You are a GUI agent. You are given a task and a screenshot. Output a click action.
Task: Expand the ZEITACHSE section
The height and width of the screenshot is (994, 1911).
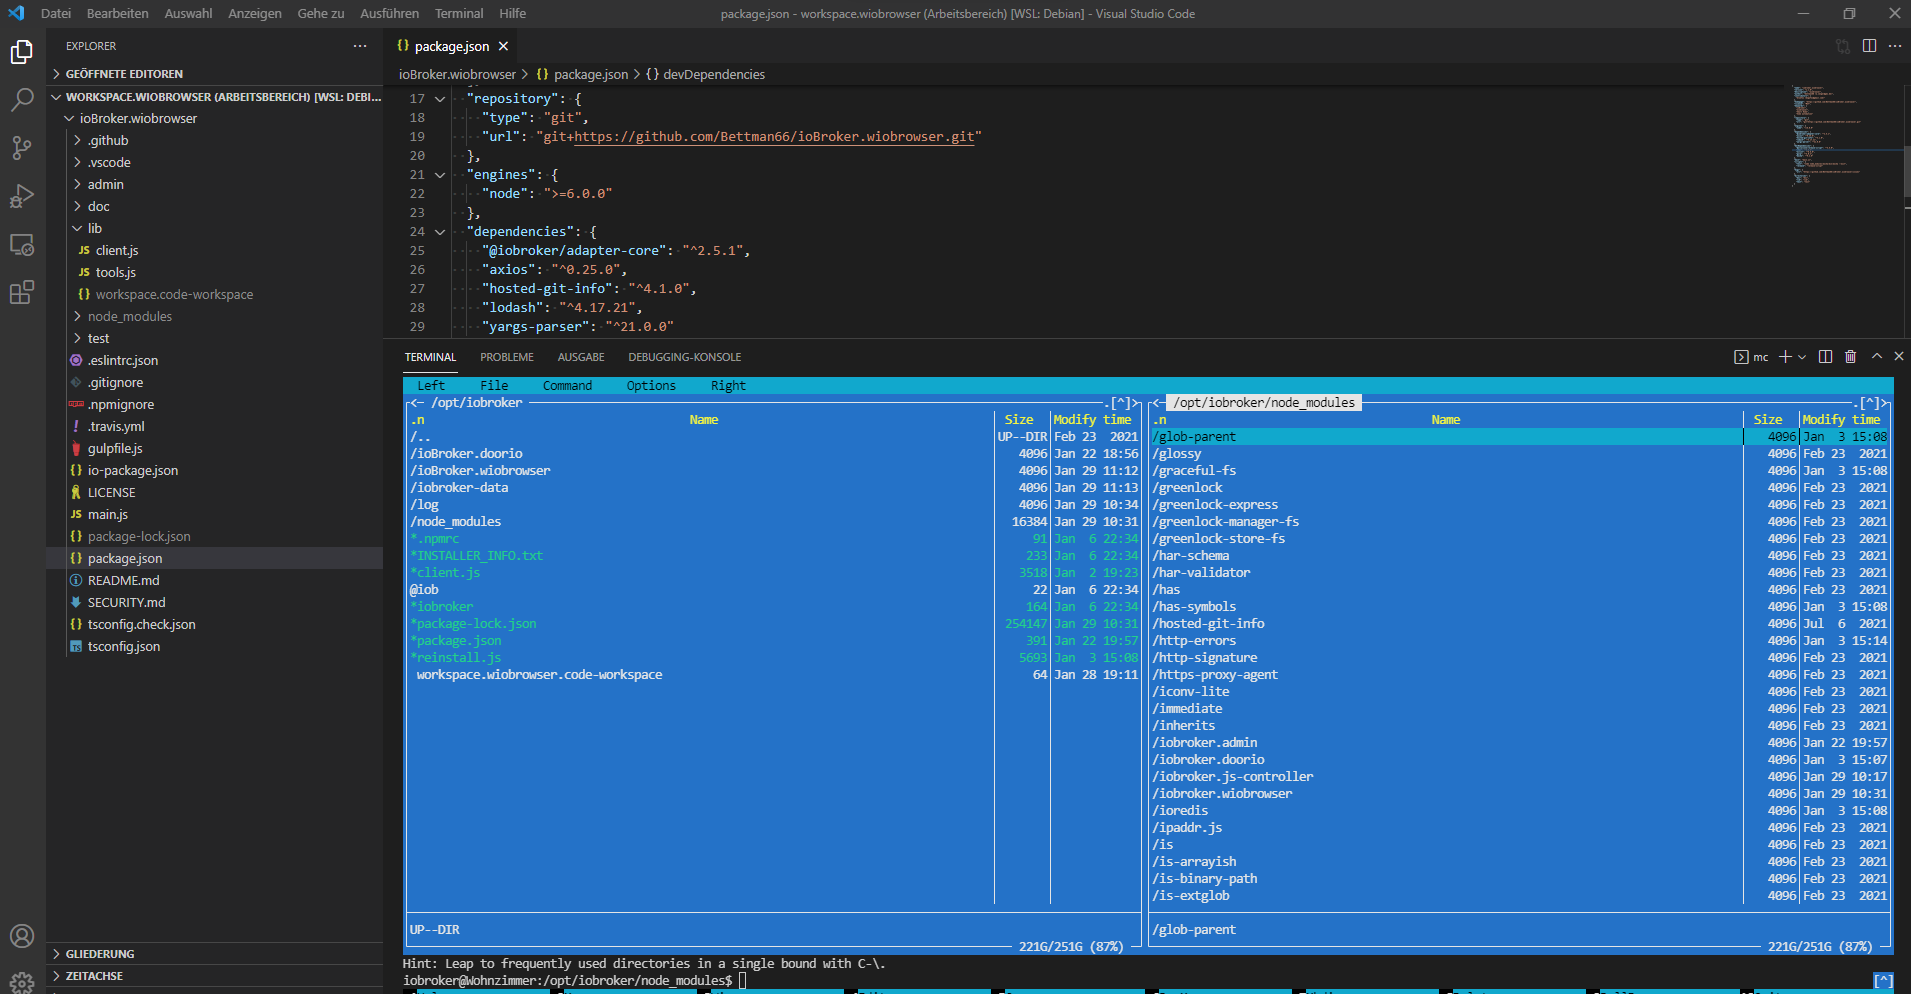coord(215,976)
